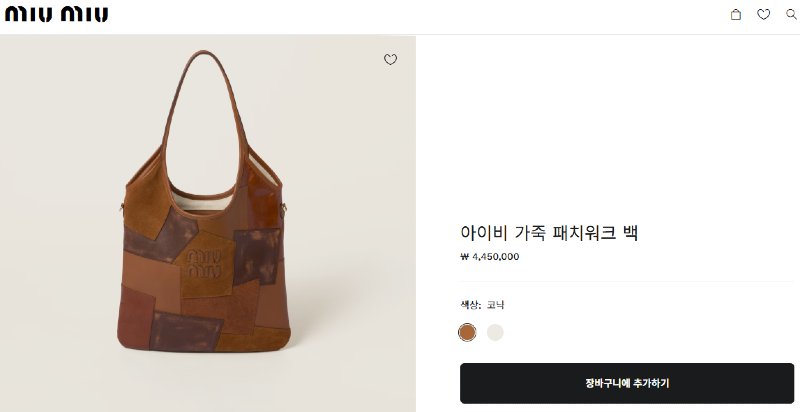
Task: Click the product title 아이비 가죽 패치워크 백
Action: pyautogui.click(x=549, y=233)
